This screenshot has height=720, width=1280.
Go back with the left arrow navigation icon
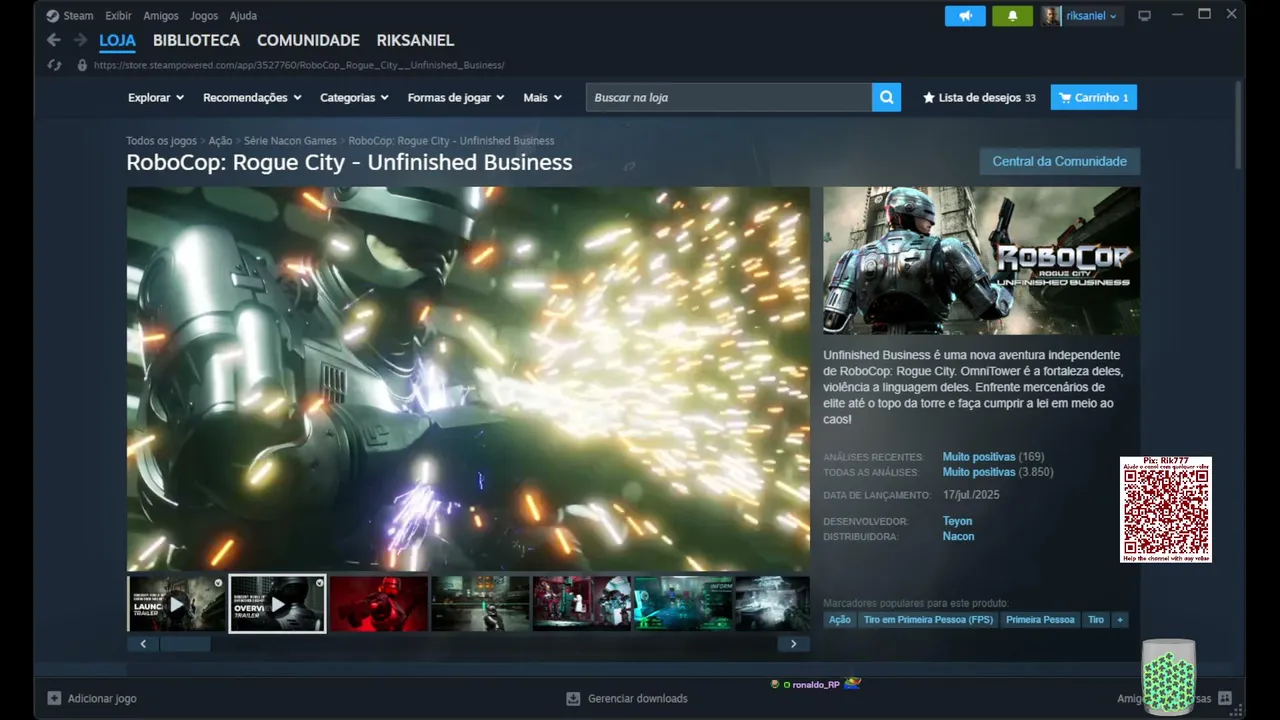click(x=54, y=40)
